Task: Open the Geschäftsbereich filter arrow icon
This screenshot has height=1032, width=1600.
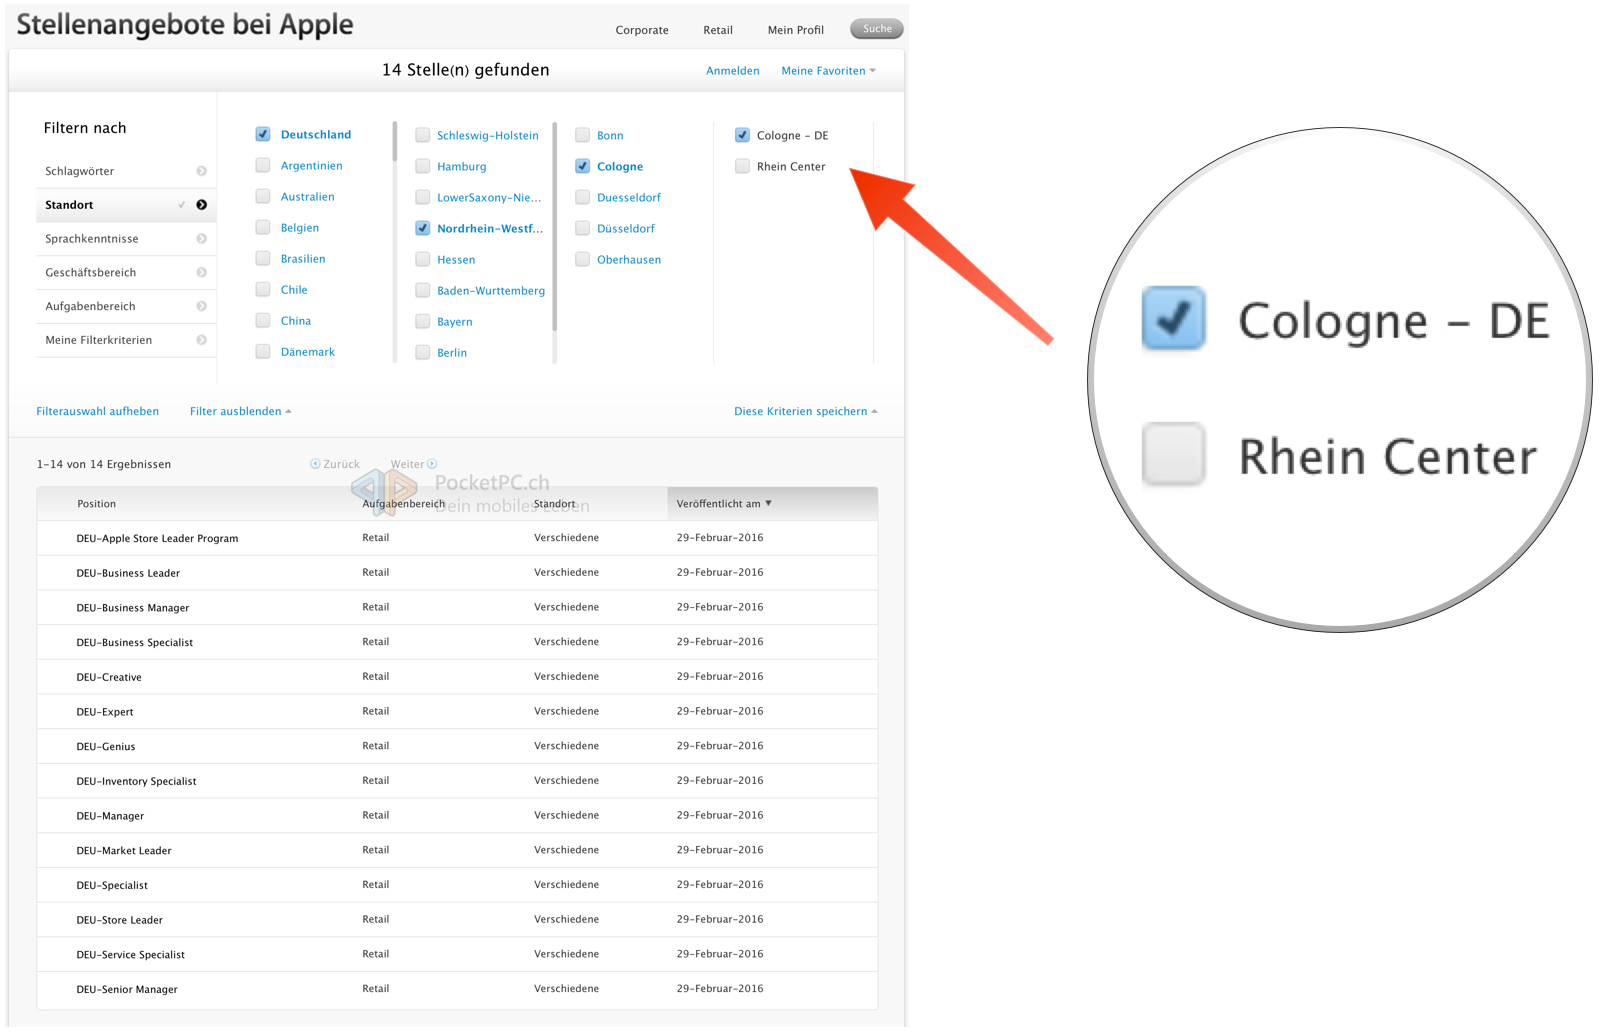Action: coord(201,273)
